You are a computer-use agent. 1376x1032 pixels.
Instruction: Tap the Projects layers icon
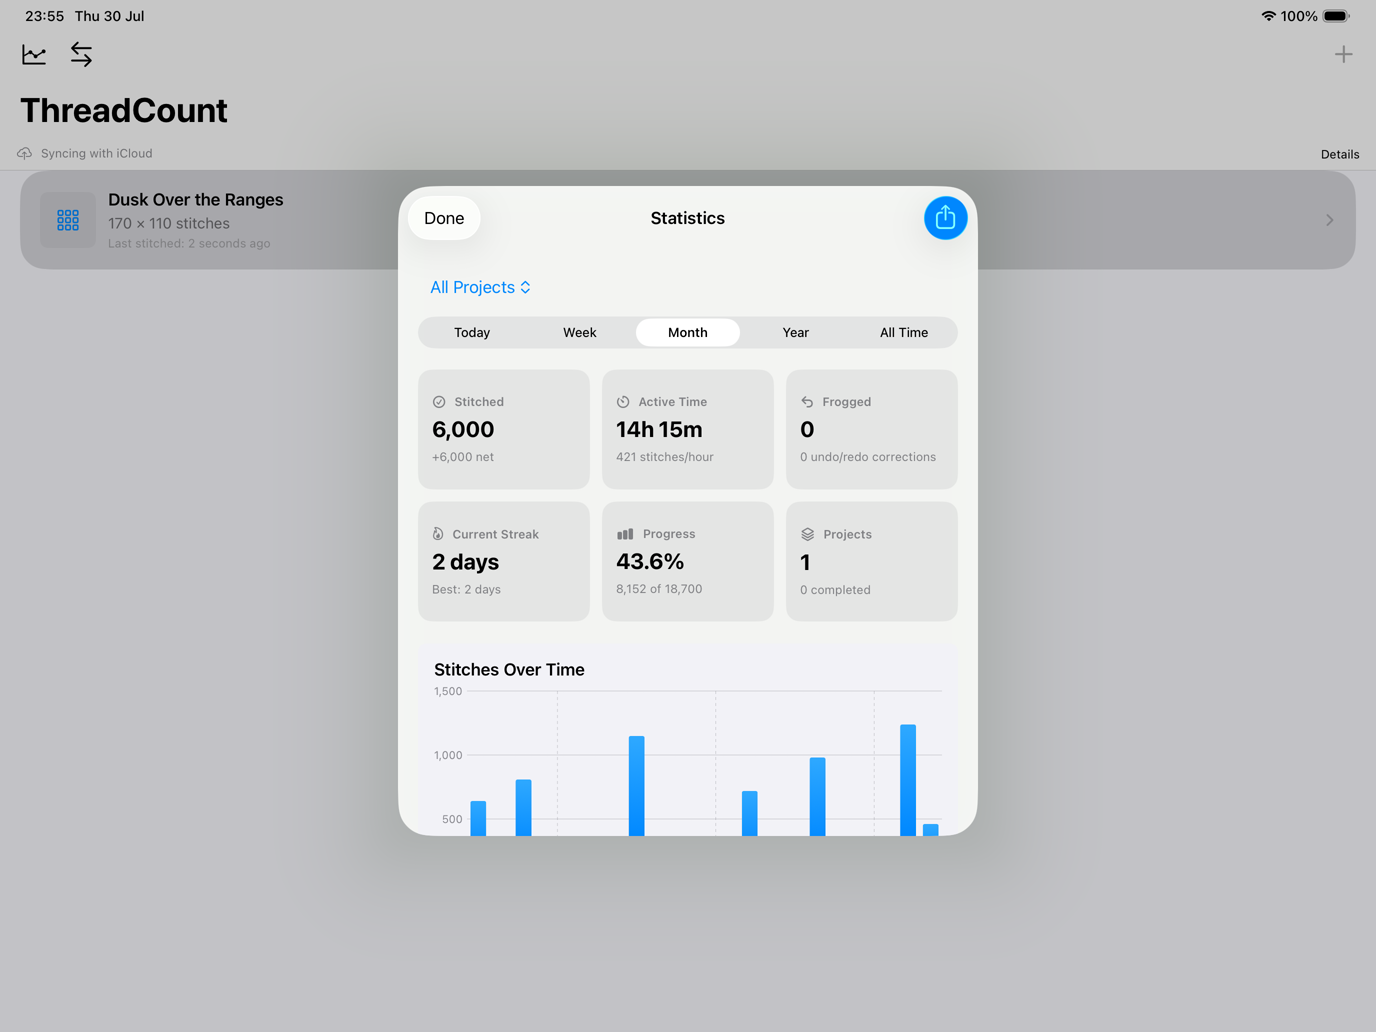coord(808,534)
